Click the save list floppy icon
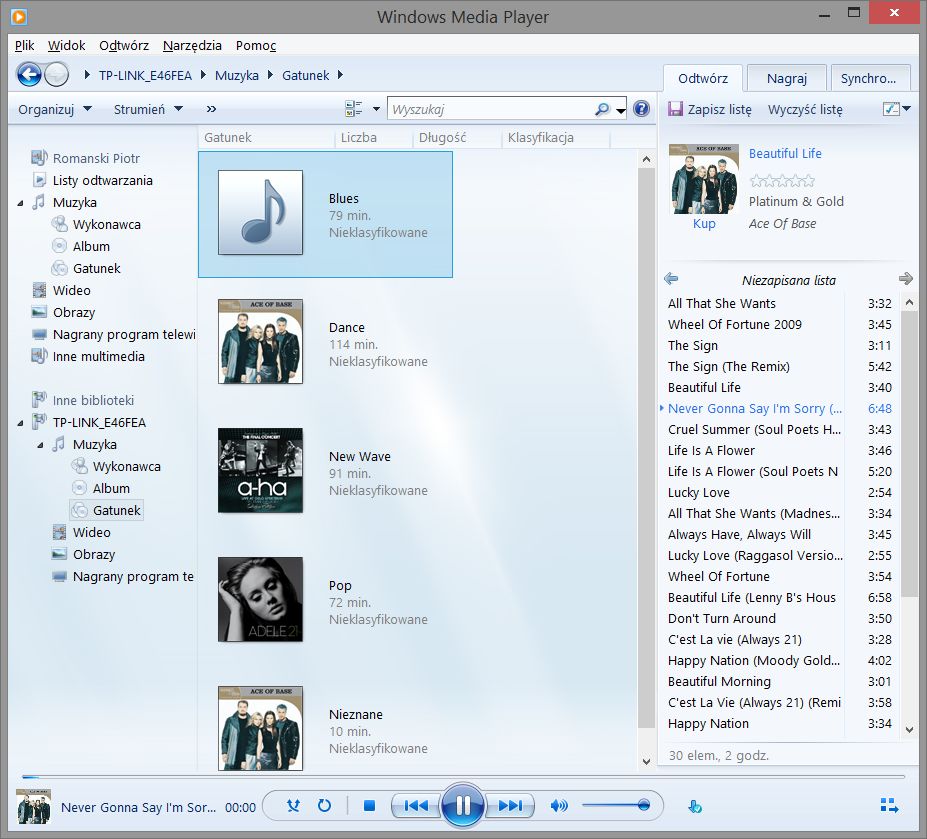927x839 pixels. tap(675, 109)
